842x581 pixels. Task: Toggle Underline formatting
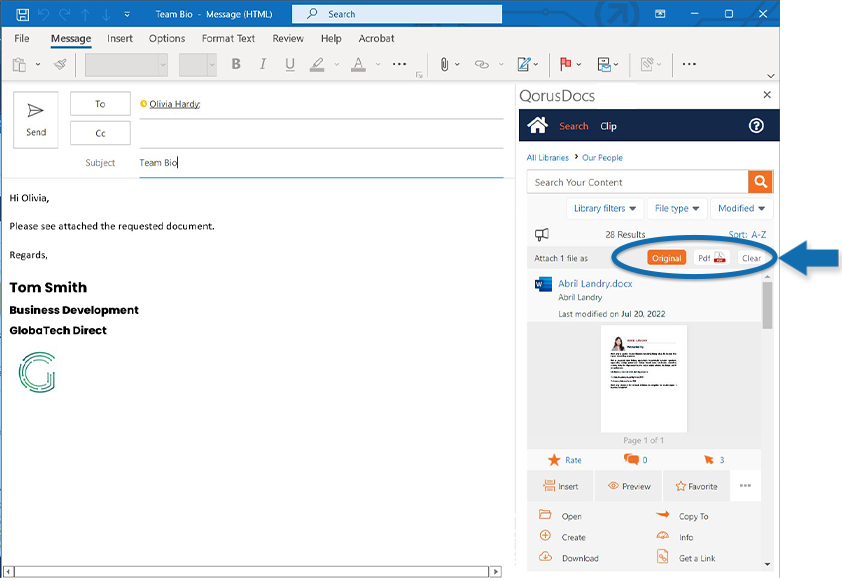(x=290, y=64)
